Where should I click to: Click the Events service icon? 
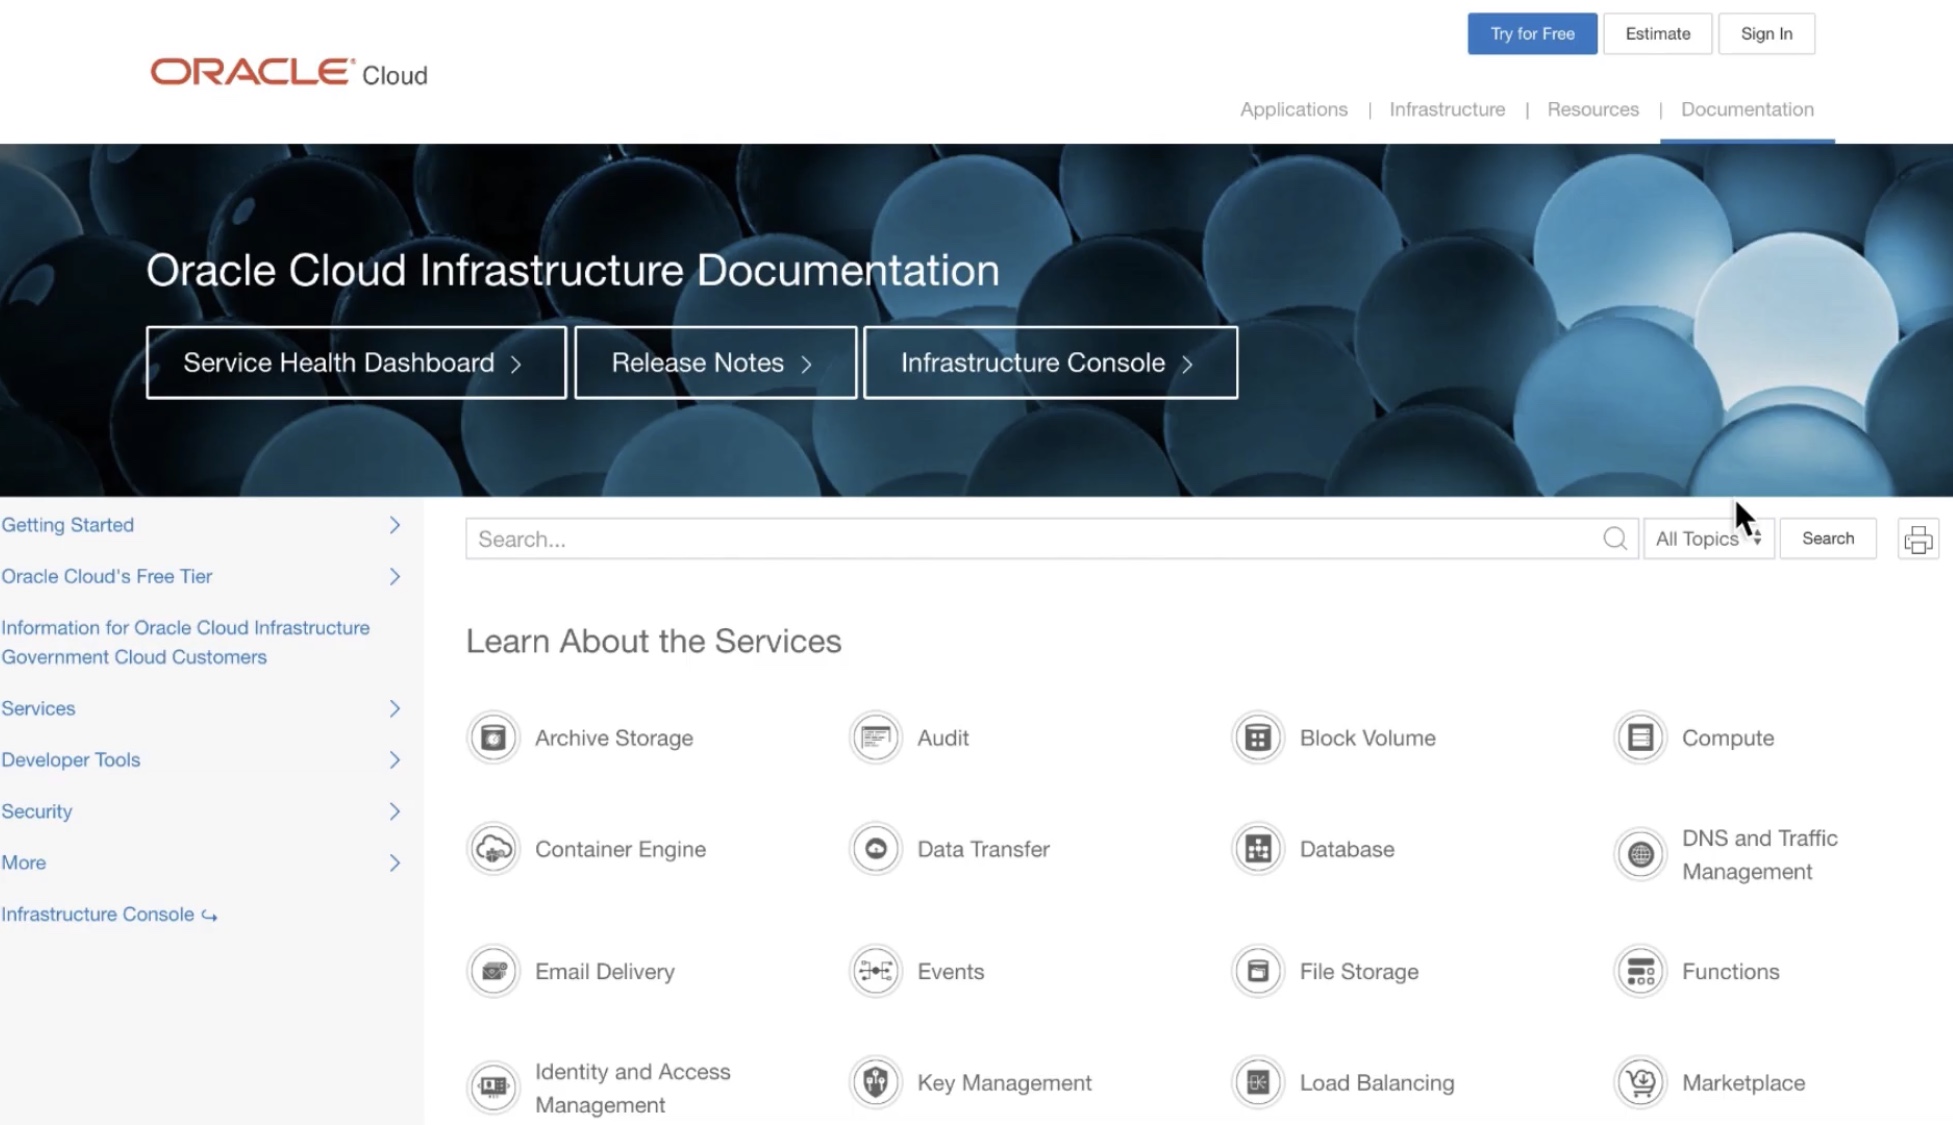[x=876, y=971]
